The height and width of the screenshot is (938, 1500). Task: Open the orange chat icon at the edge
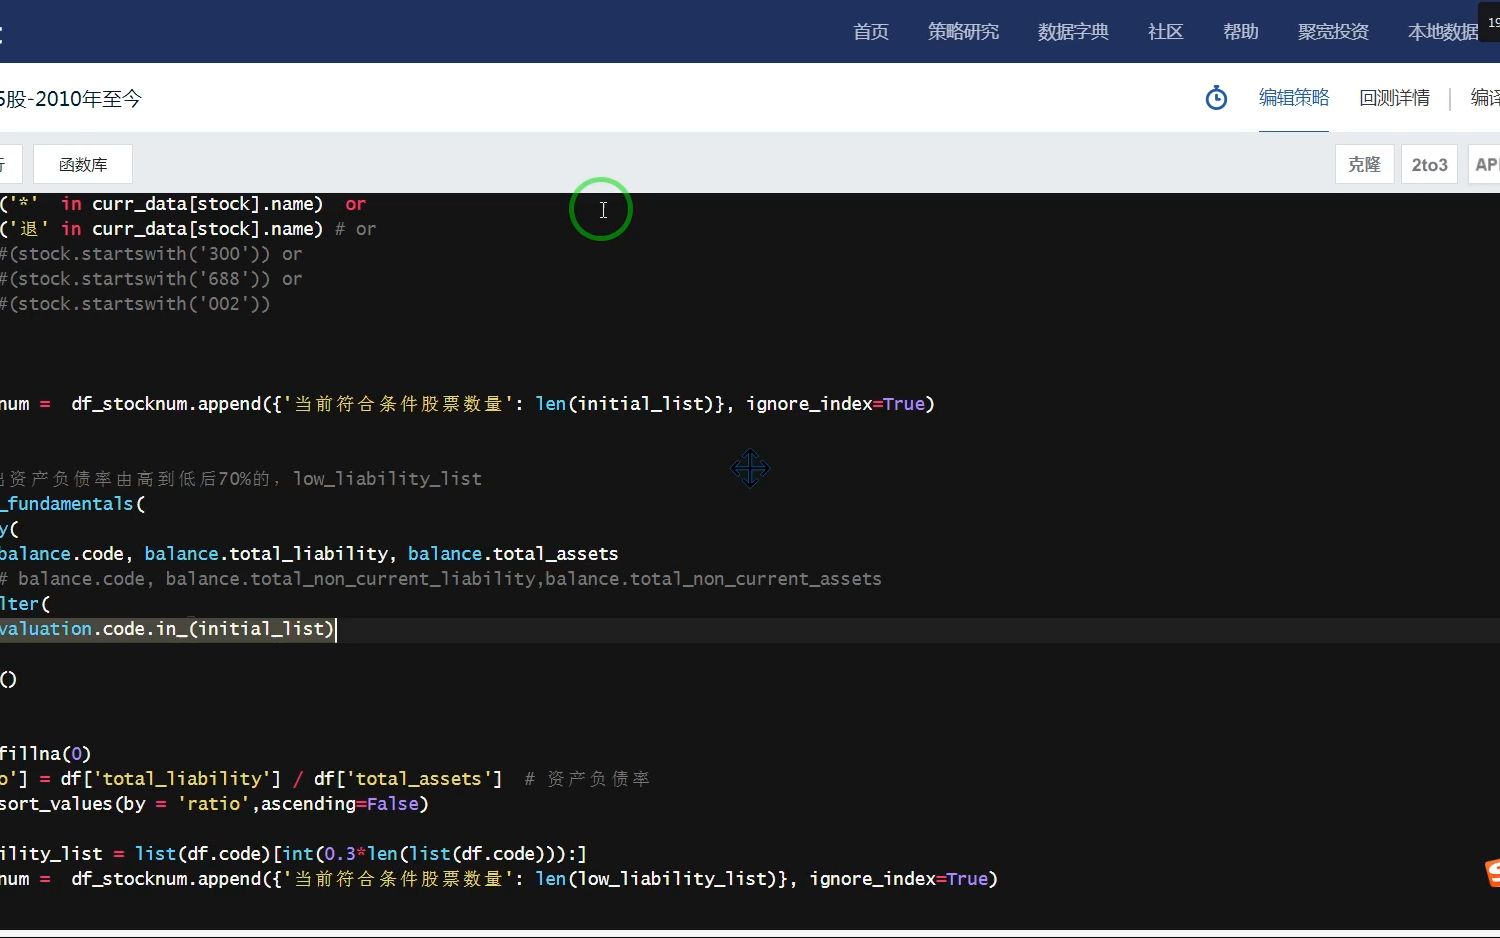tap(1492, 872)
